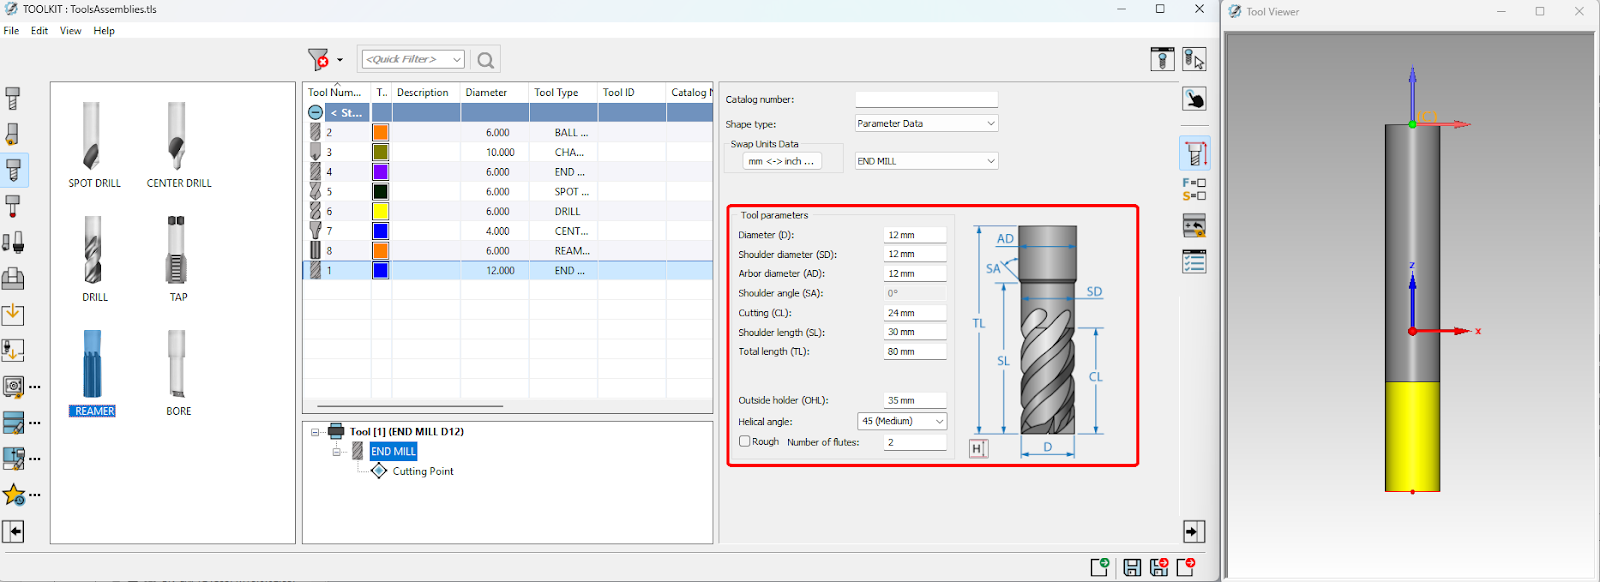Click the SPOT DRILL tool icon
Screen dimensions: 1600x582
point(91,137)
